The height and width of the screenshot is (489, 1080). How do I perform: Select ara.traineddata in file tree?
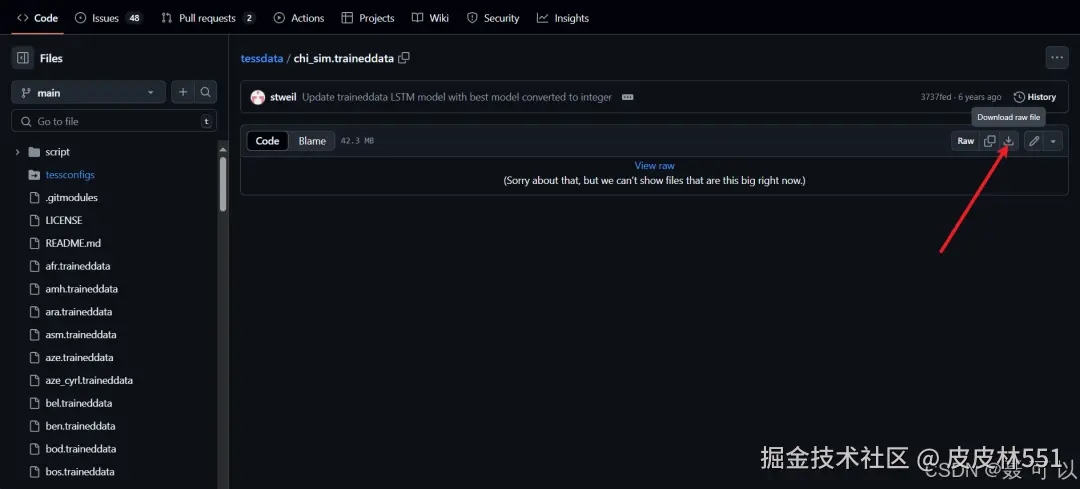tap(79, 311)
